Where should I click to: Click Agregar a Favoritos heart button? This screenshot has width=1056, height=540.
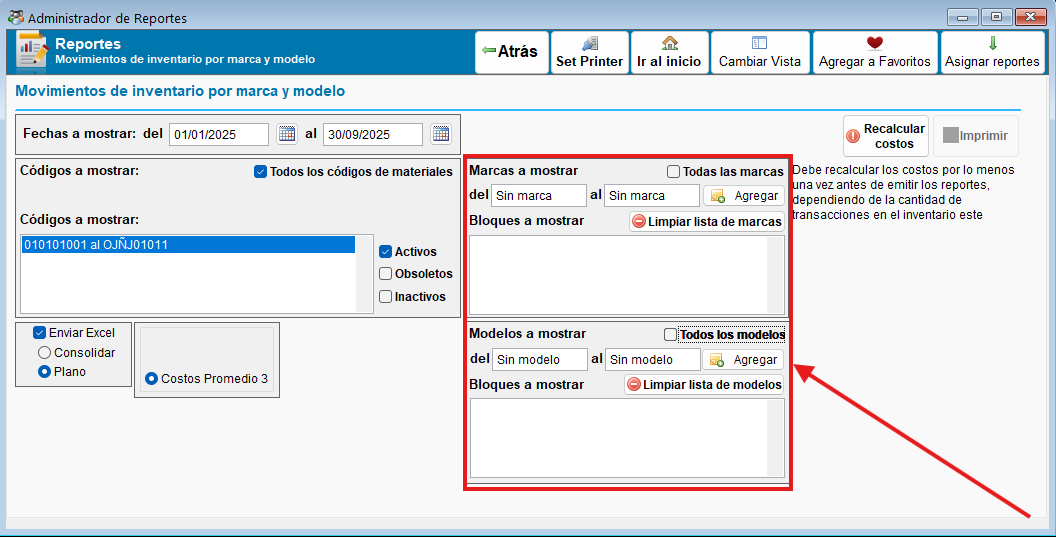(875, 52)
